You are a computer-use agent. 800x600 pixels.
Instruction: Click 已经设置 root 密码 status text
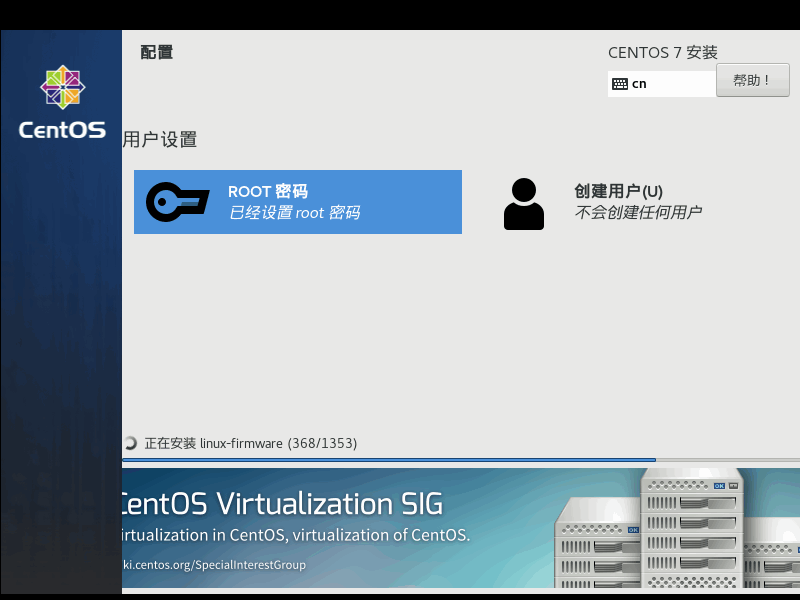(x=294, y=212)
